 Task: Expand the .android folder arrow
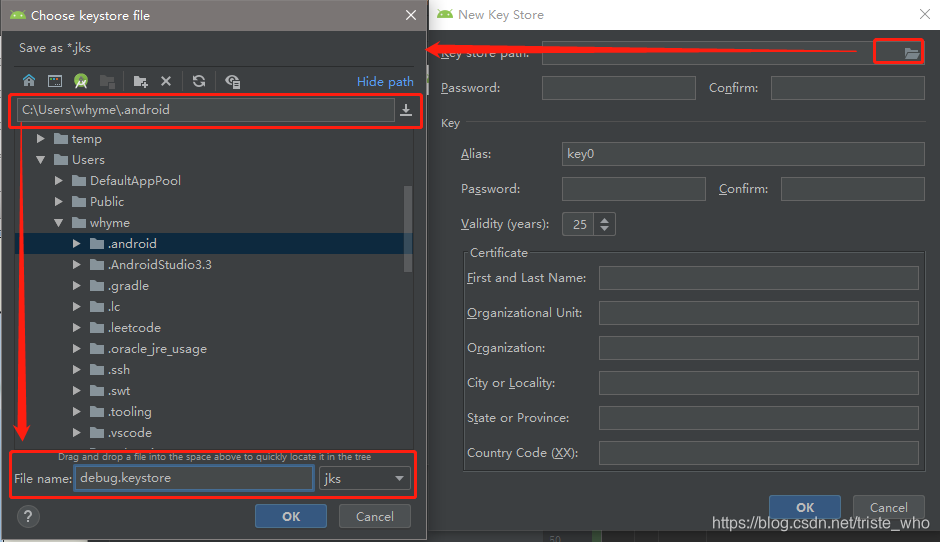77,243
